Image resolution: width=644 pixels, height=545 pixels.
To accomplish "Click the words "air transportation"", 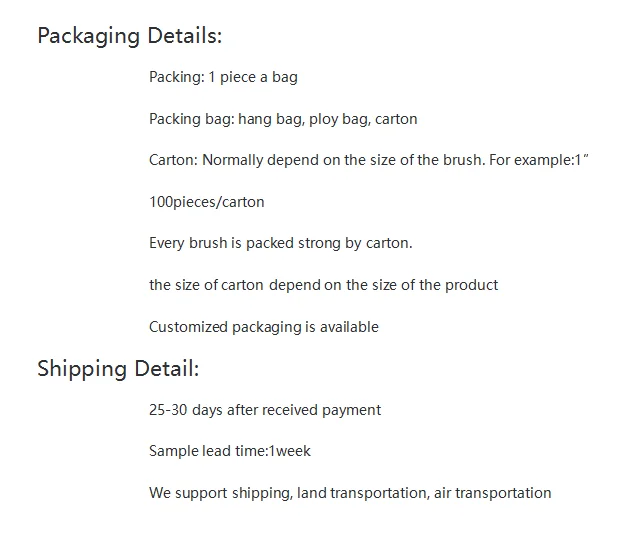I will [x=493, y=493].
